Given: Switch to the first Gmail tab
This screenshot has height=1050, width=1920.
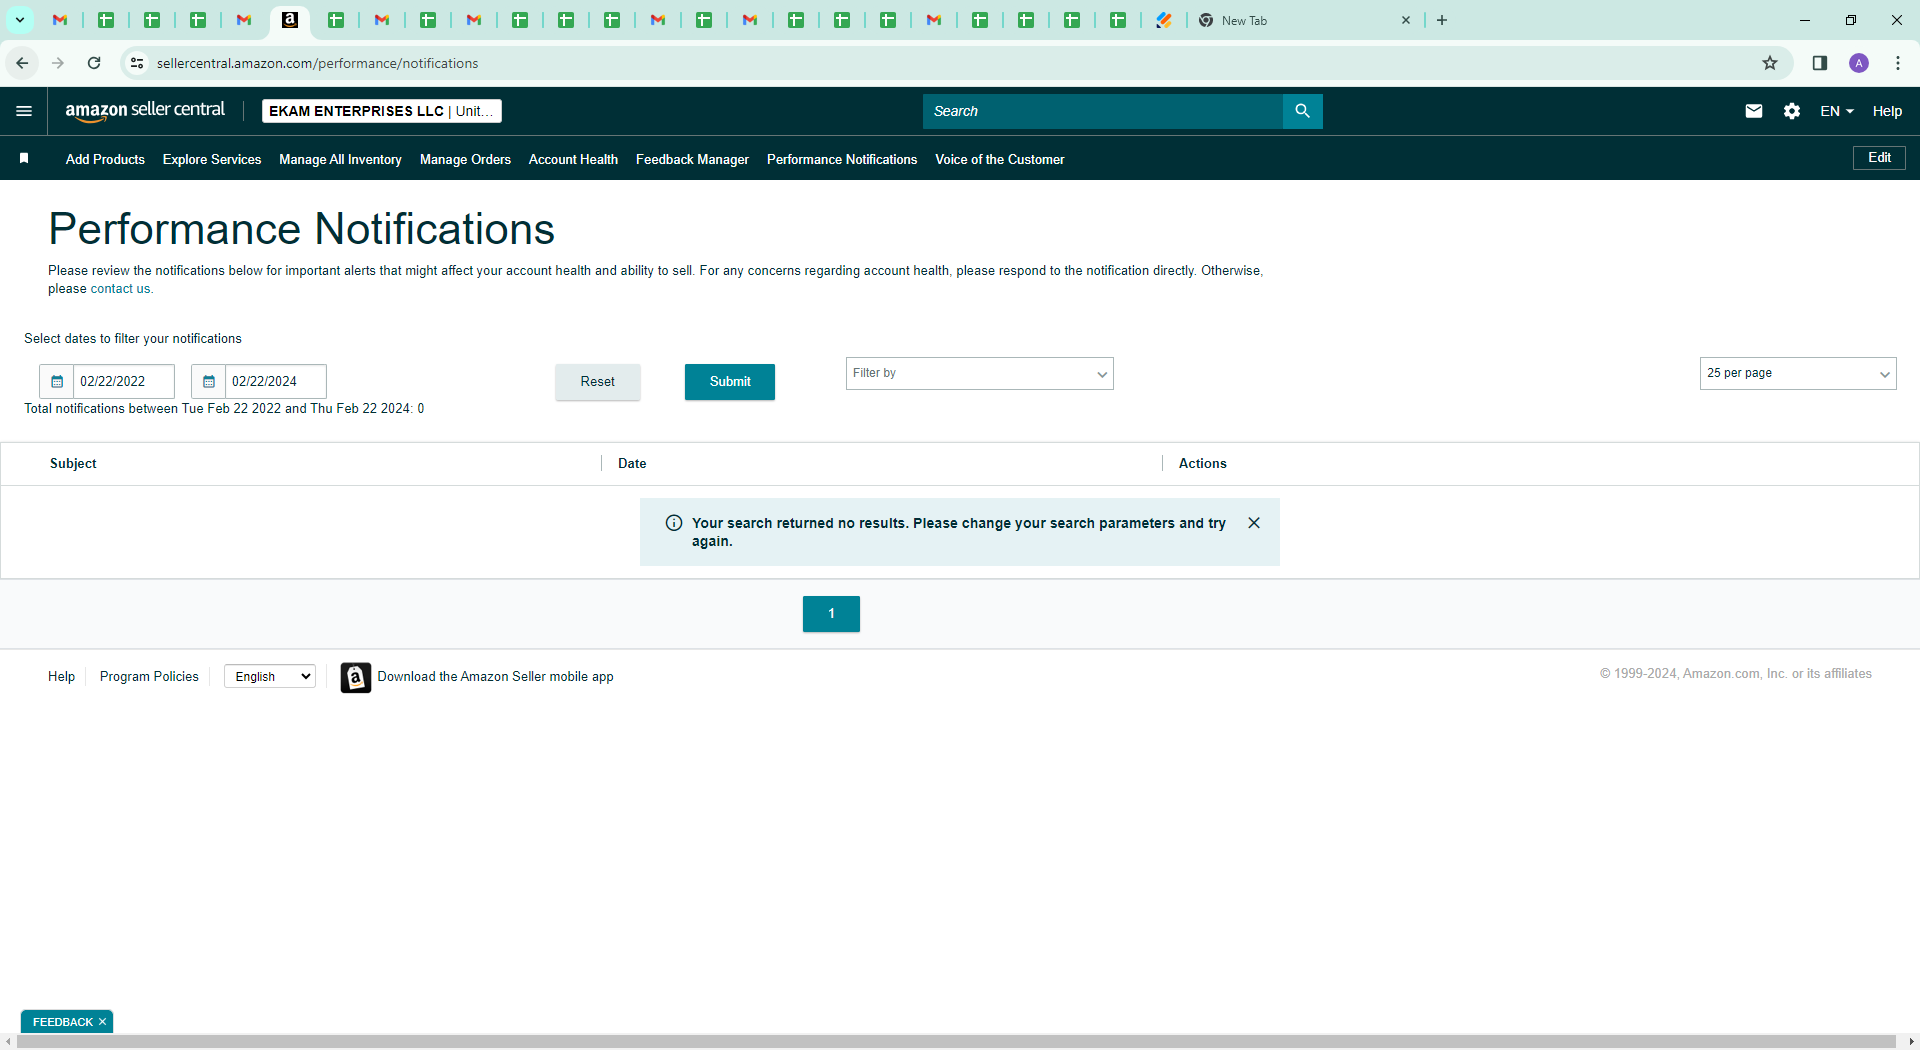Looking at the screenshot, I should [x=60, y=20].
